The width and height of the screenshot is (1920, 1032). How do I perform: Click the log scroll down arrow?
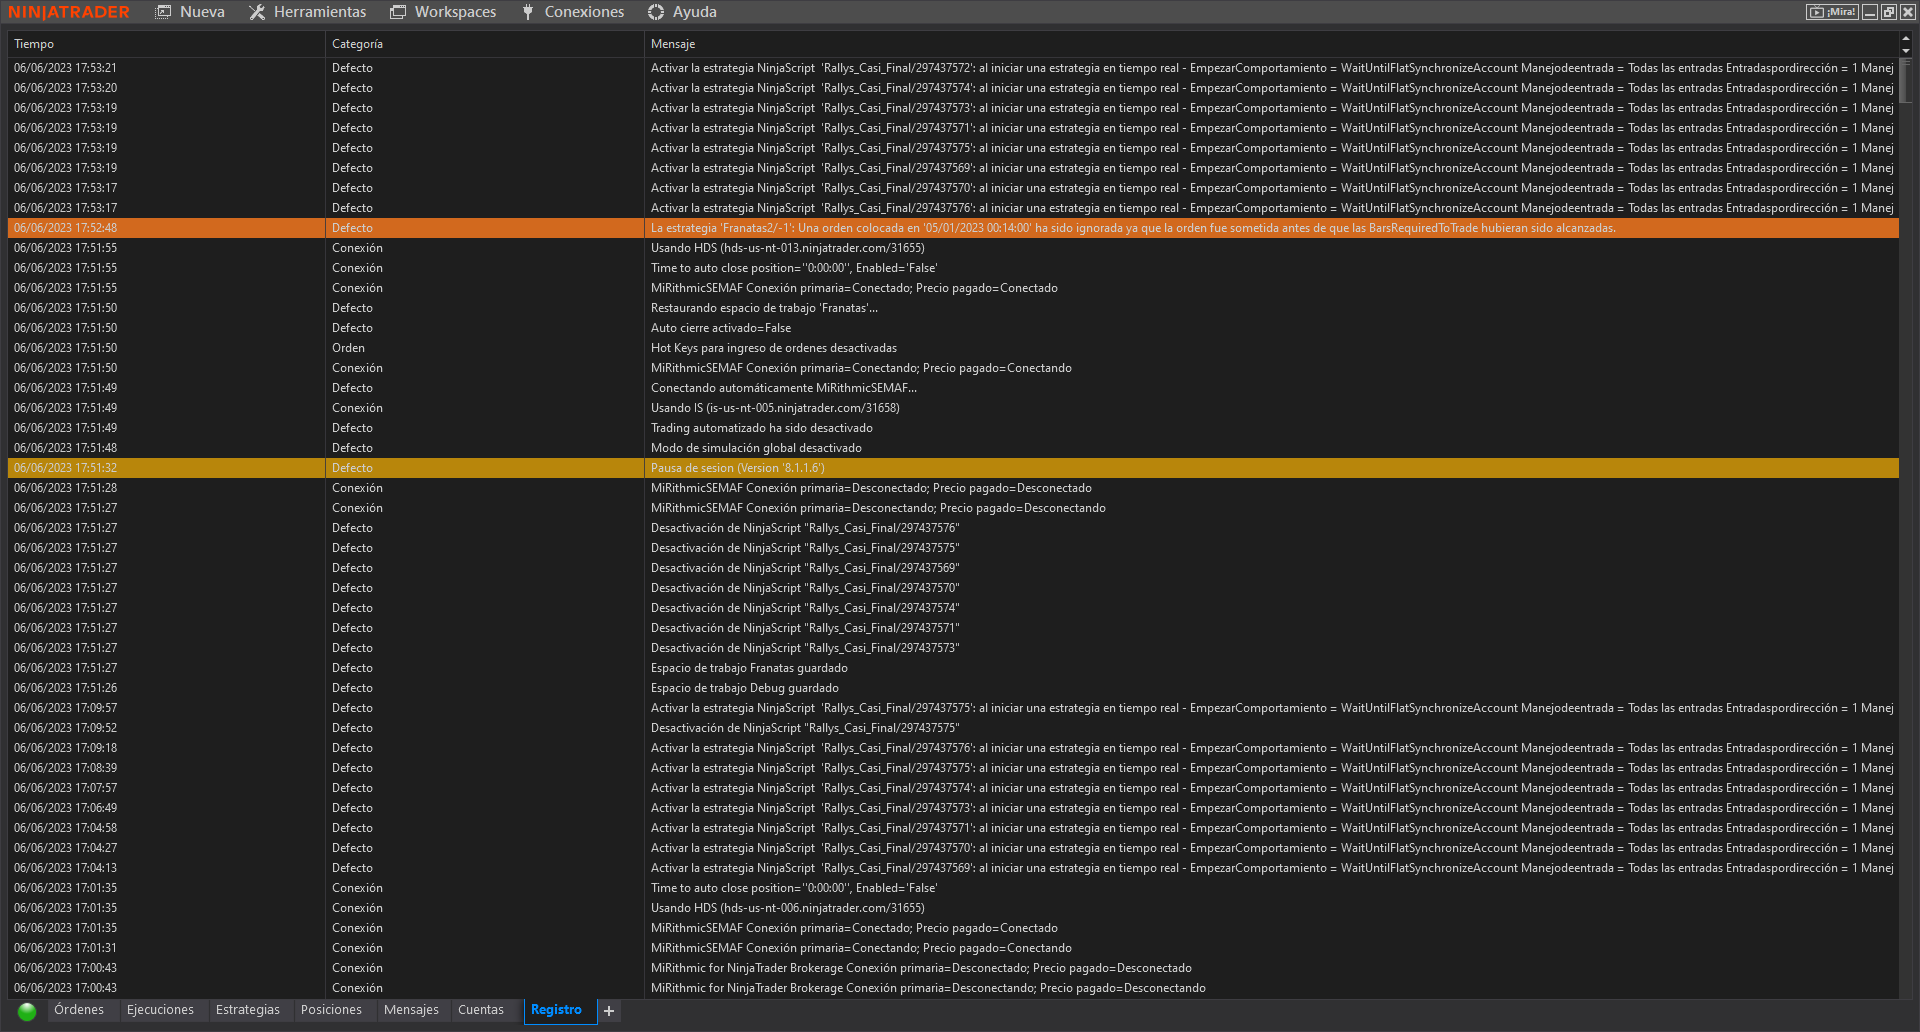pyautogui.click(x=1906, y=50)
